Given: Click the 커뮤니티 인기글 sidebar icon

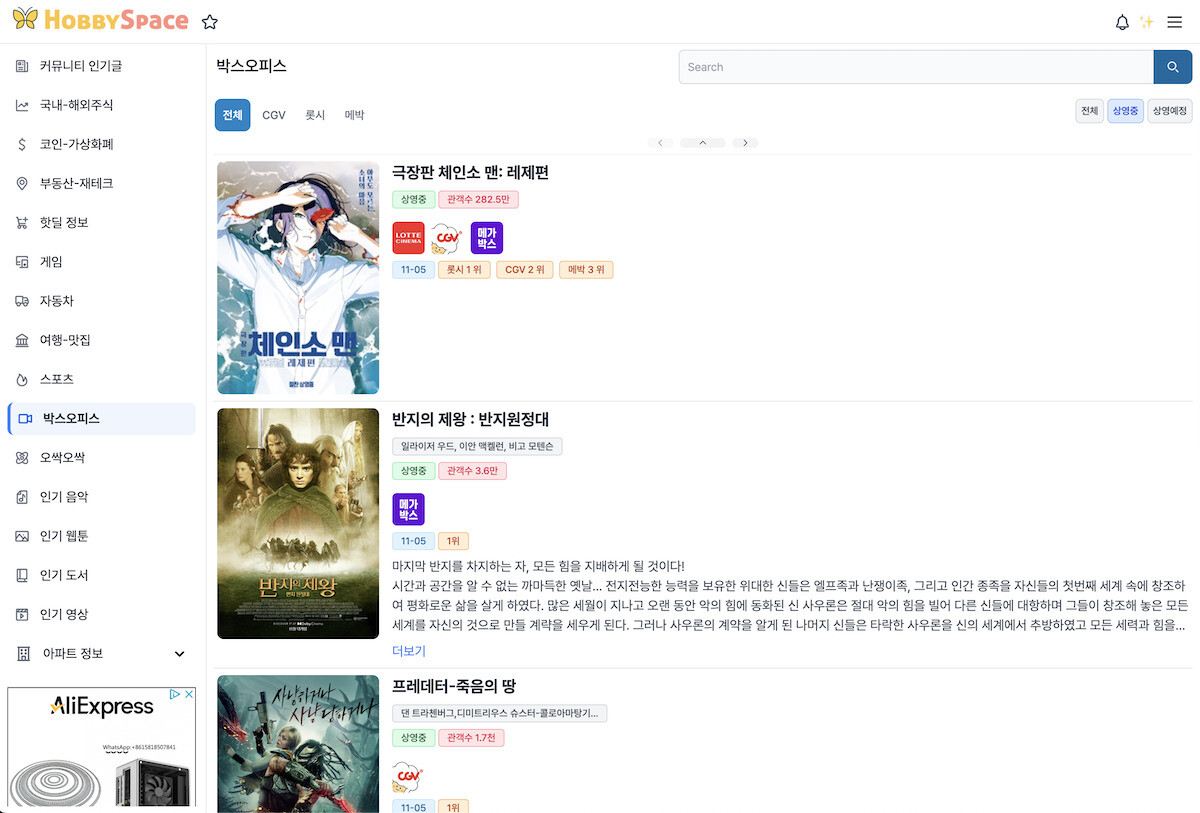Looking at the screenshot, I should (x=22, y=66).
